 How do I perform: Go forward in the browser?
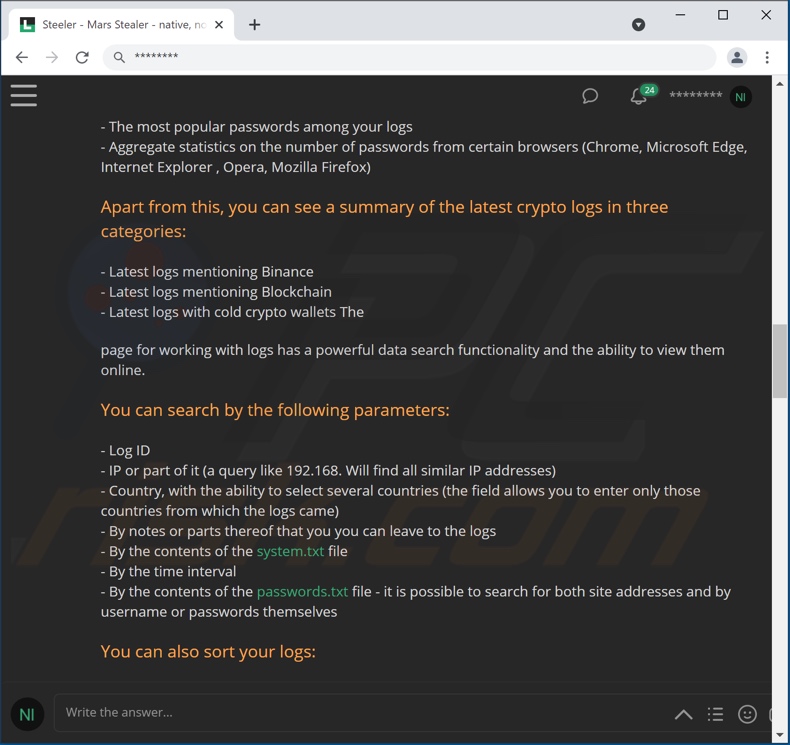pyautogui.click(x=52, y=57)
